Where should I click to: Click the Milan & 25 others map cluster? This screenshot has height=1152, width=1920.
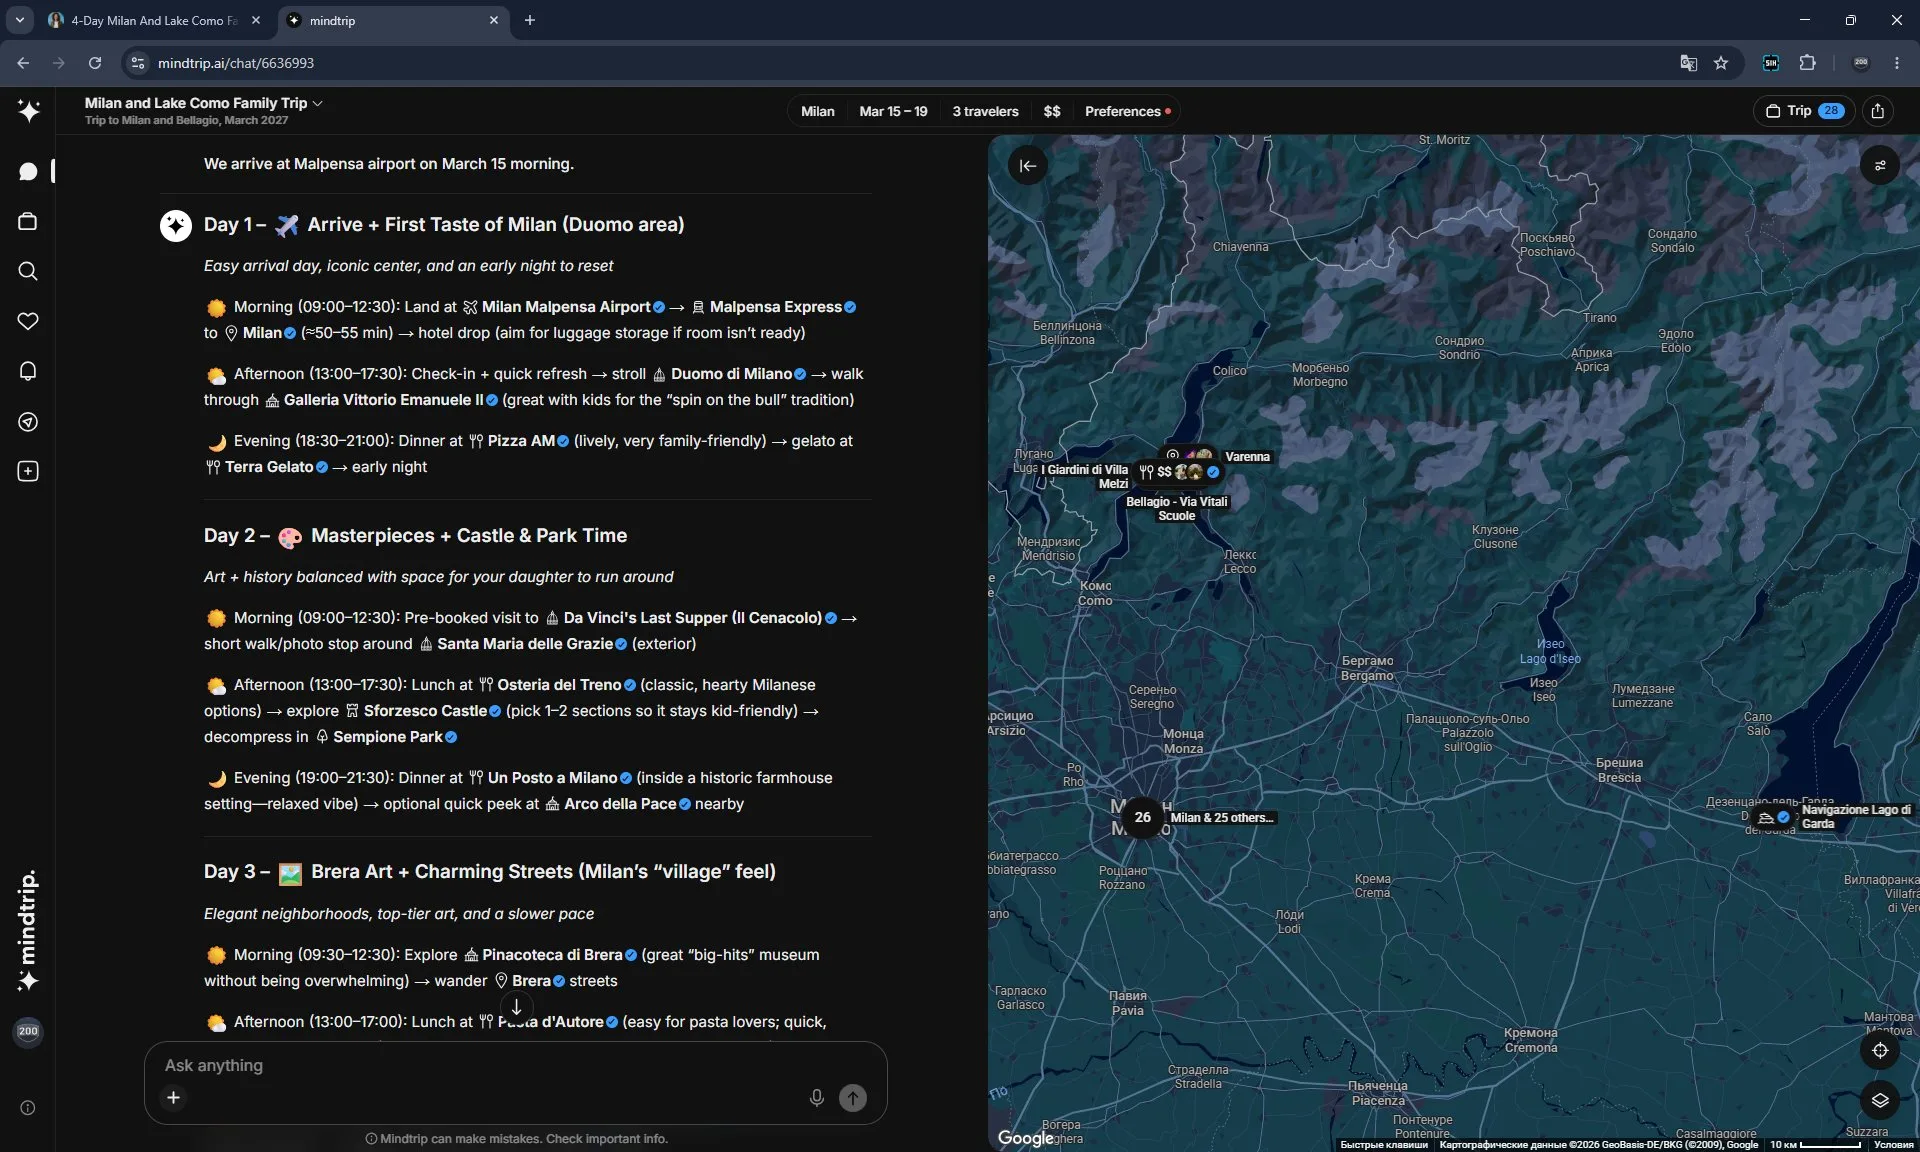(x=1142, y=817)
